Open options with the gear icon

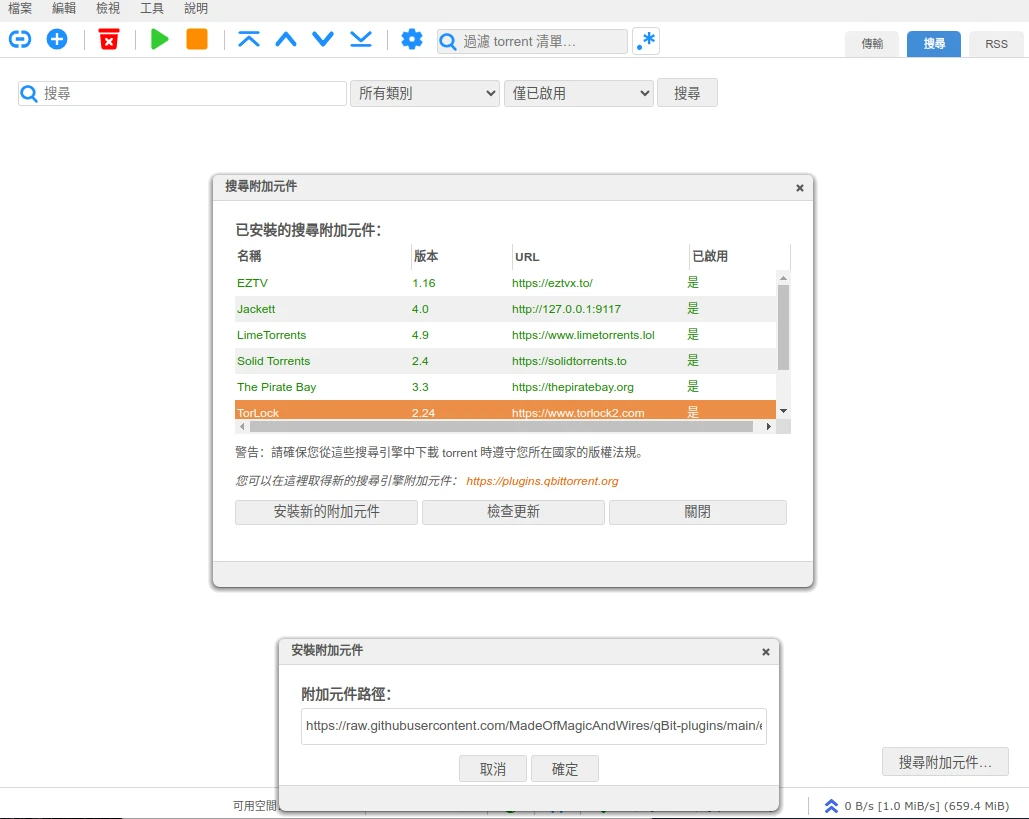(x=412, y=39)
